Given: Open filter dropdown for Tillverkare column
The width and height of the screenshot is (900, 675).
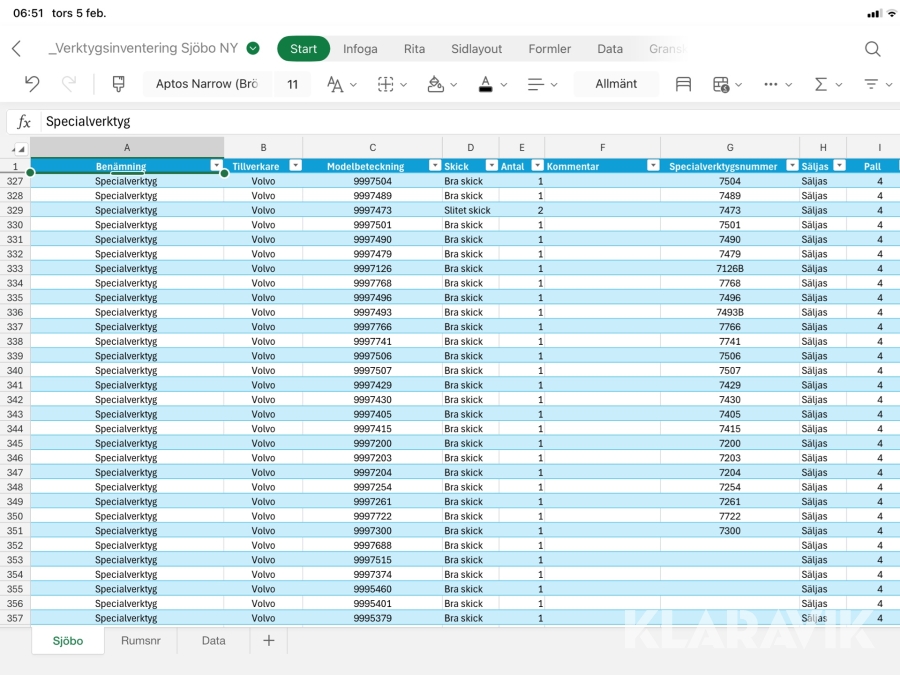Looking at the screenshot, I should click(x=295, y=166).
